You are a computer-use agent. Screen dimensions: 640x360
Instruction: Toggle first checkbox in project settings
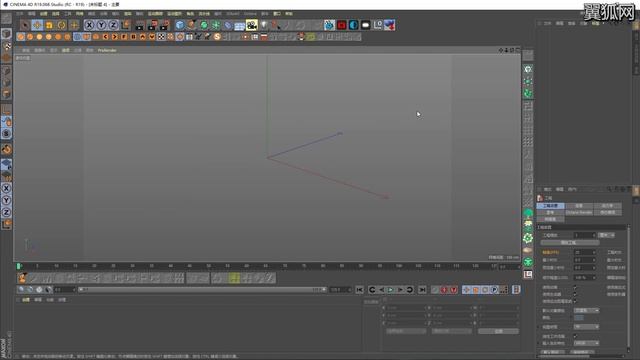(575, 287)
